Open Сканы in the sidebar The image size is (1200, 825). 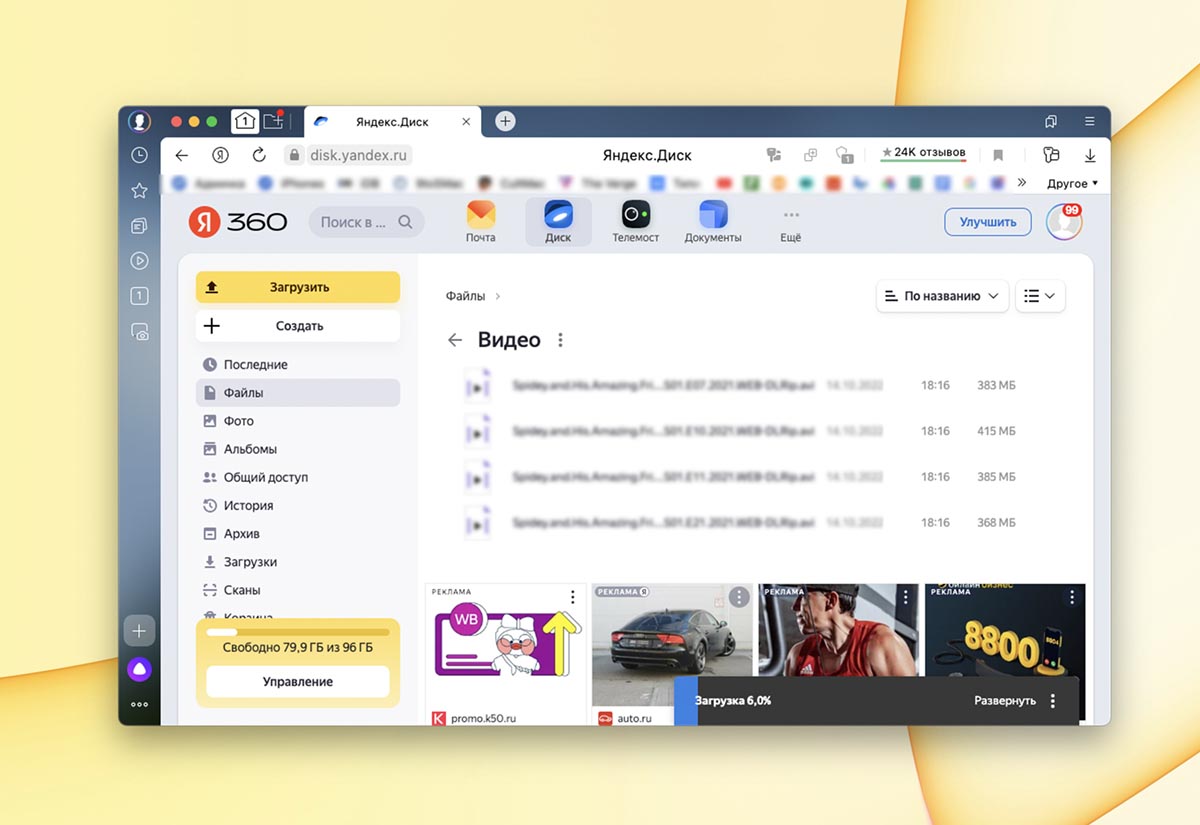(x=298, y=590)
